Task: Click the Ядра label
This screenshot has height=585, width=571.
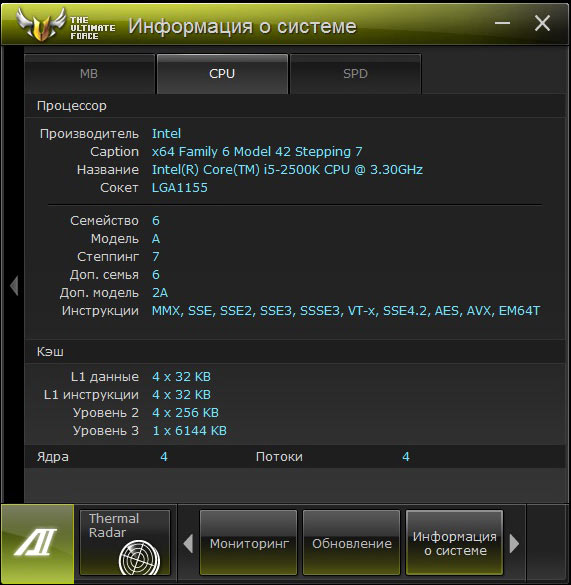Action: (52, 457)
